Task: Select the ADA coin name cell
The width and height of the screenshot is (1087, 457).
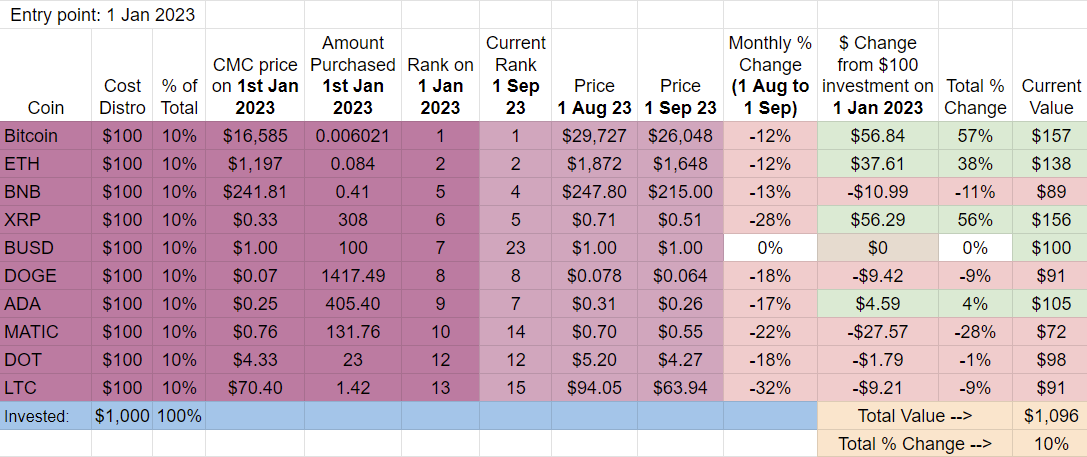Action: 46,303
